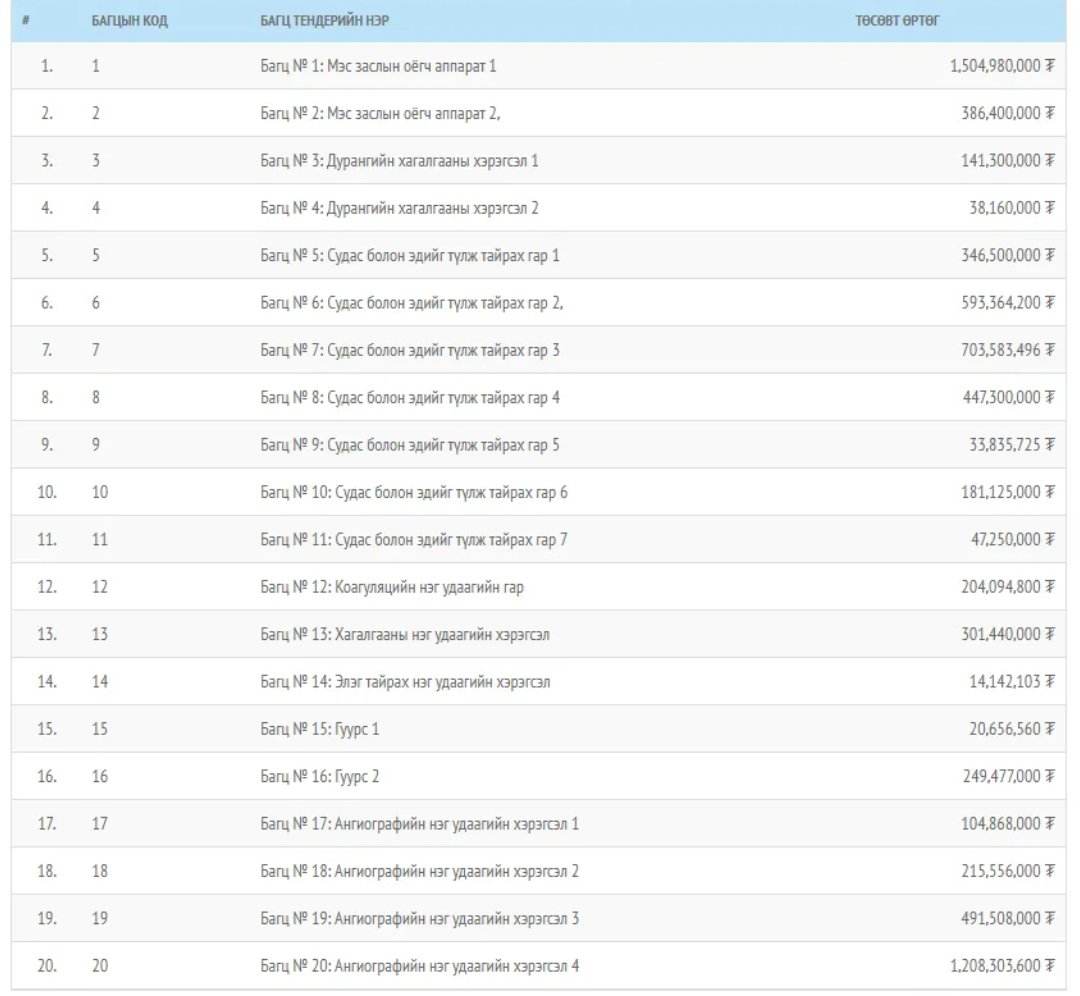Screen dimensions: 1080x996
Task: Select Багц № 3: Дурангийн хагалгааны хэрэгсэл 1
Action: coord(399,161)
